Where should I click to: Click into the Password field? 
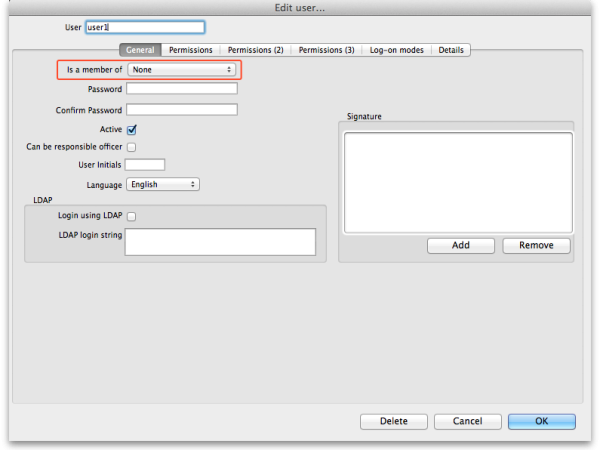[182, 90]
